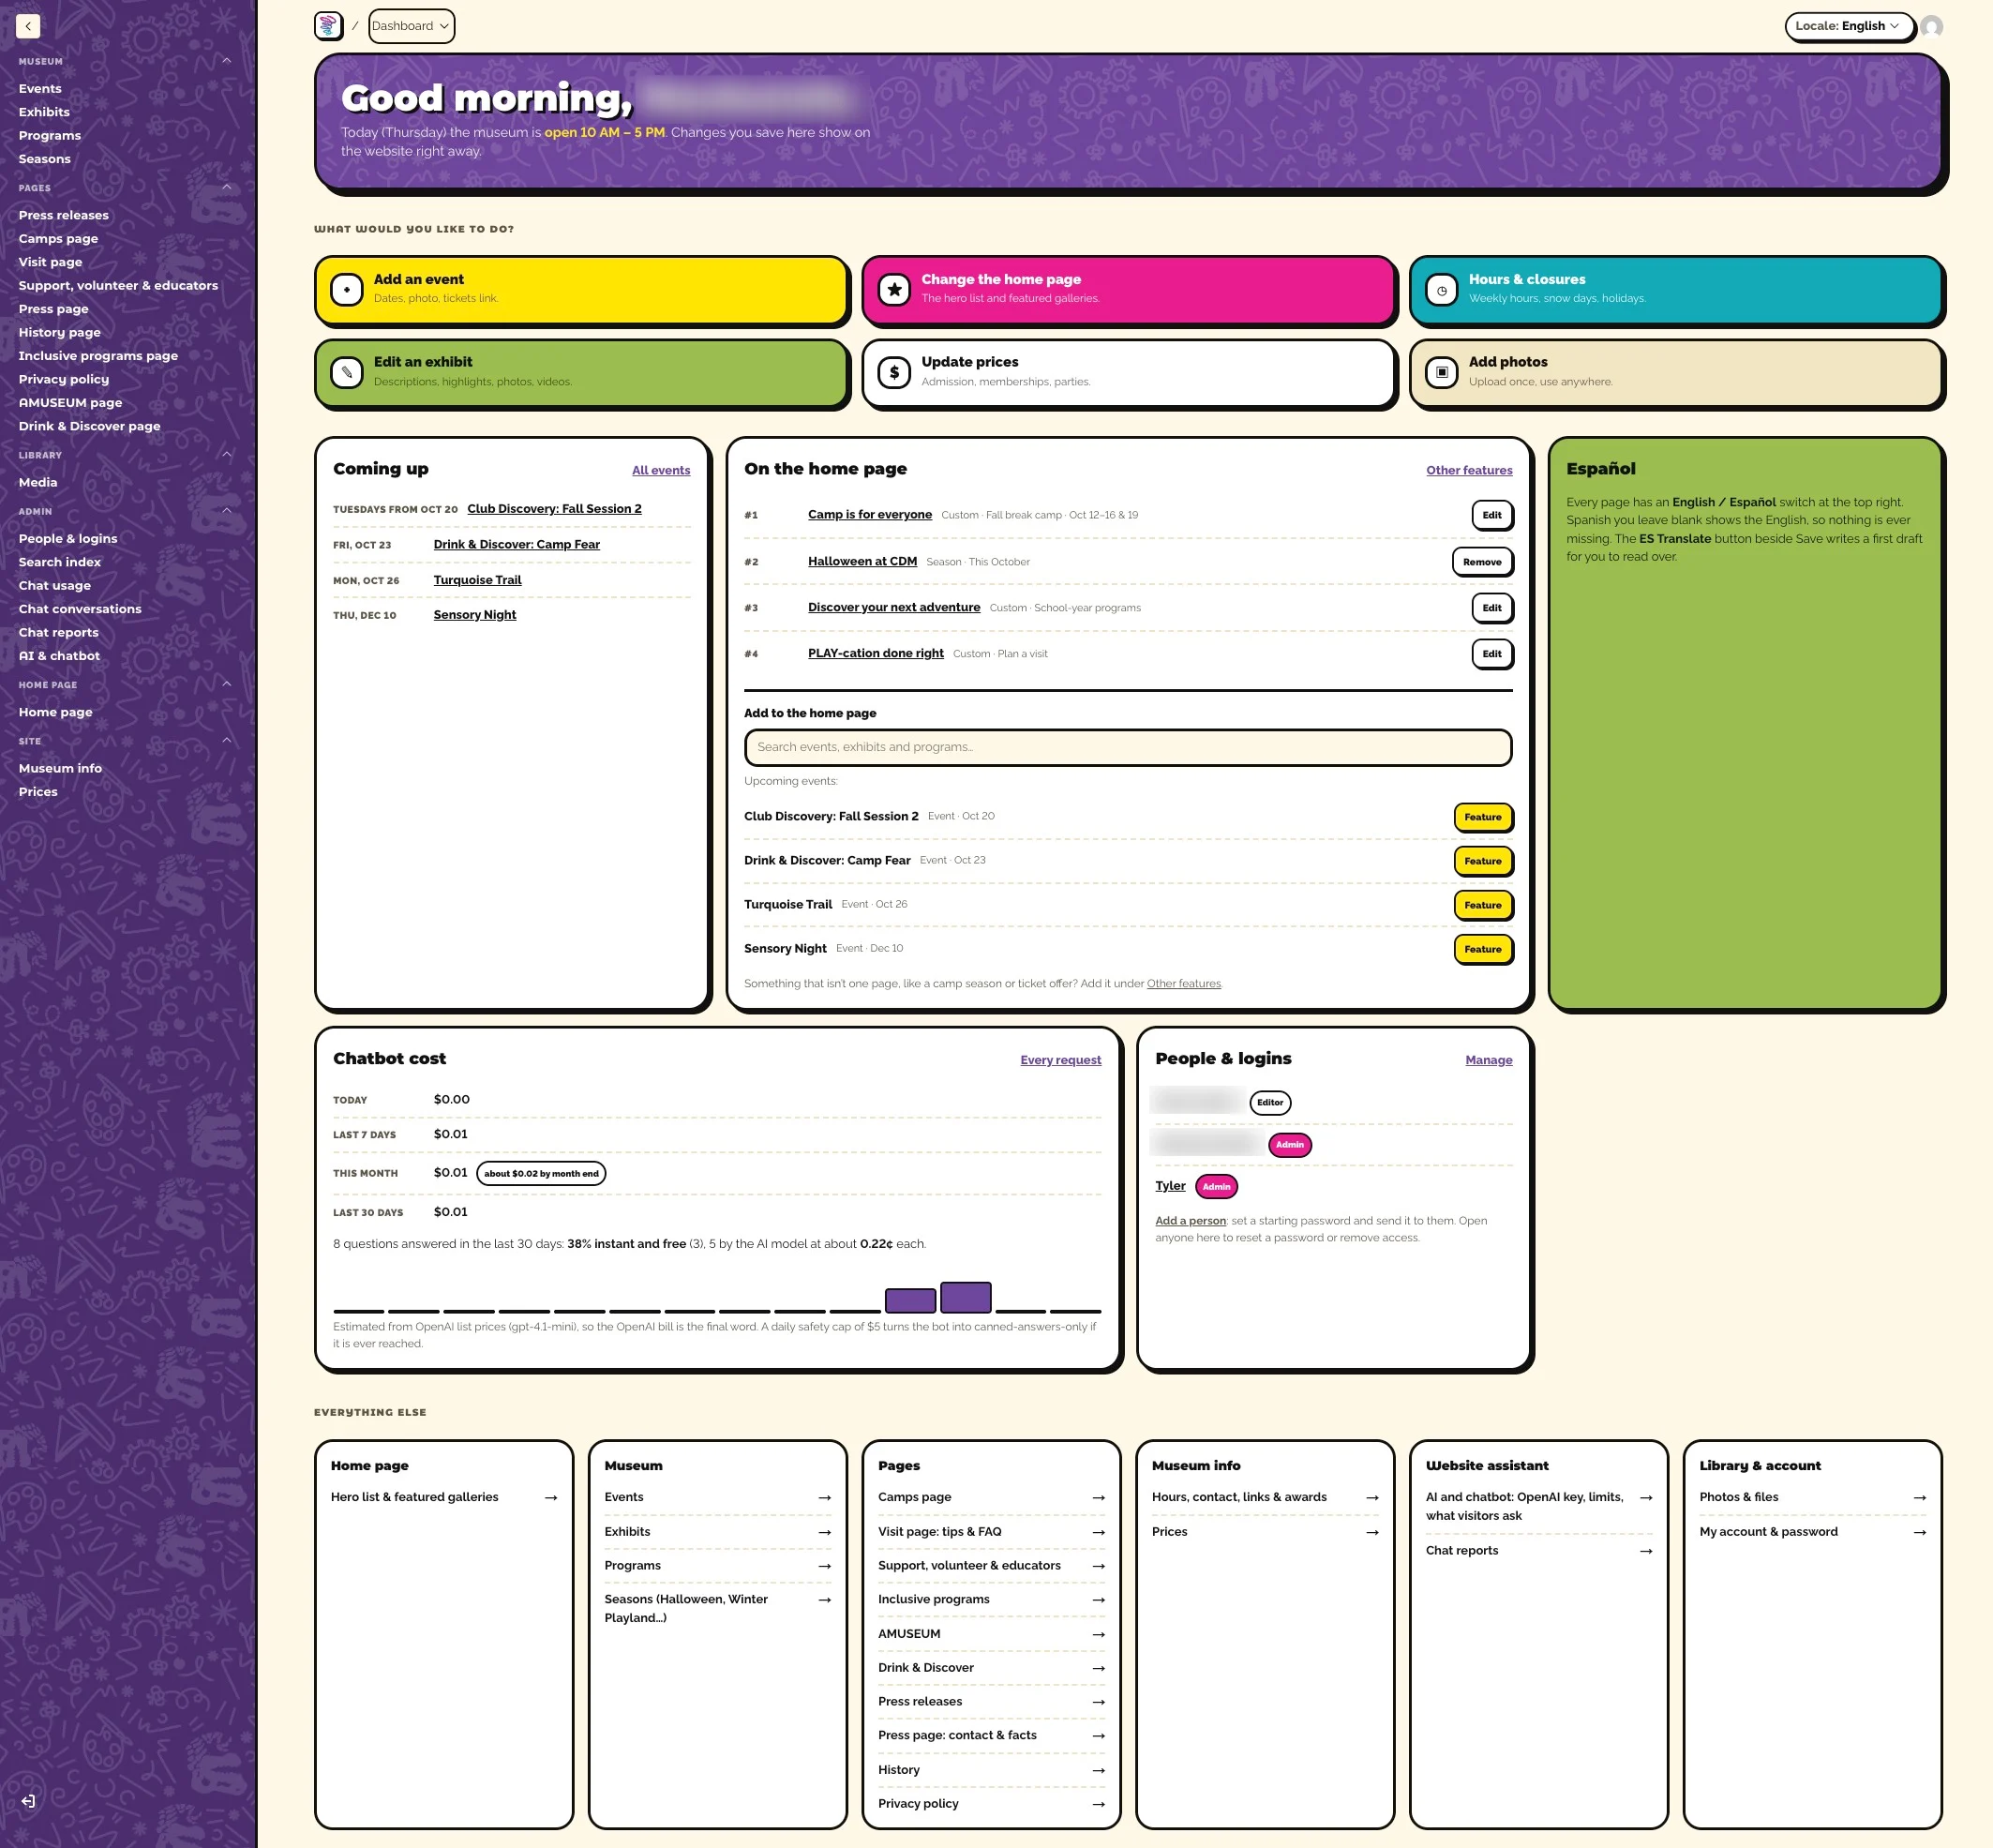The image size is (1993, 1848).
Task: Click the photo icon on Add photos
Action: [1441, 372]
